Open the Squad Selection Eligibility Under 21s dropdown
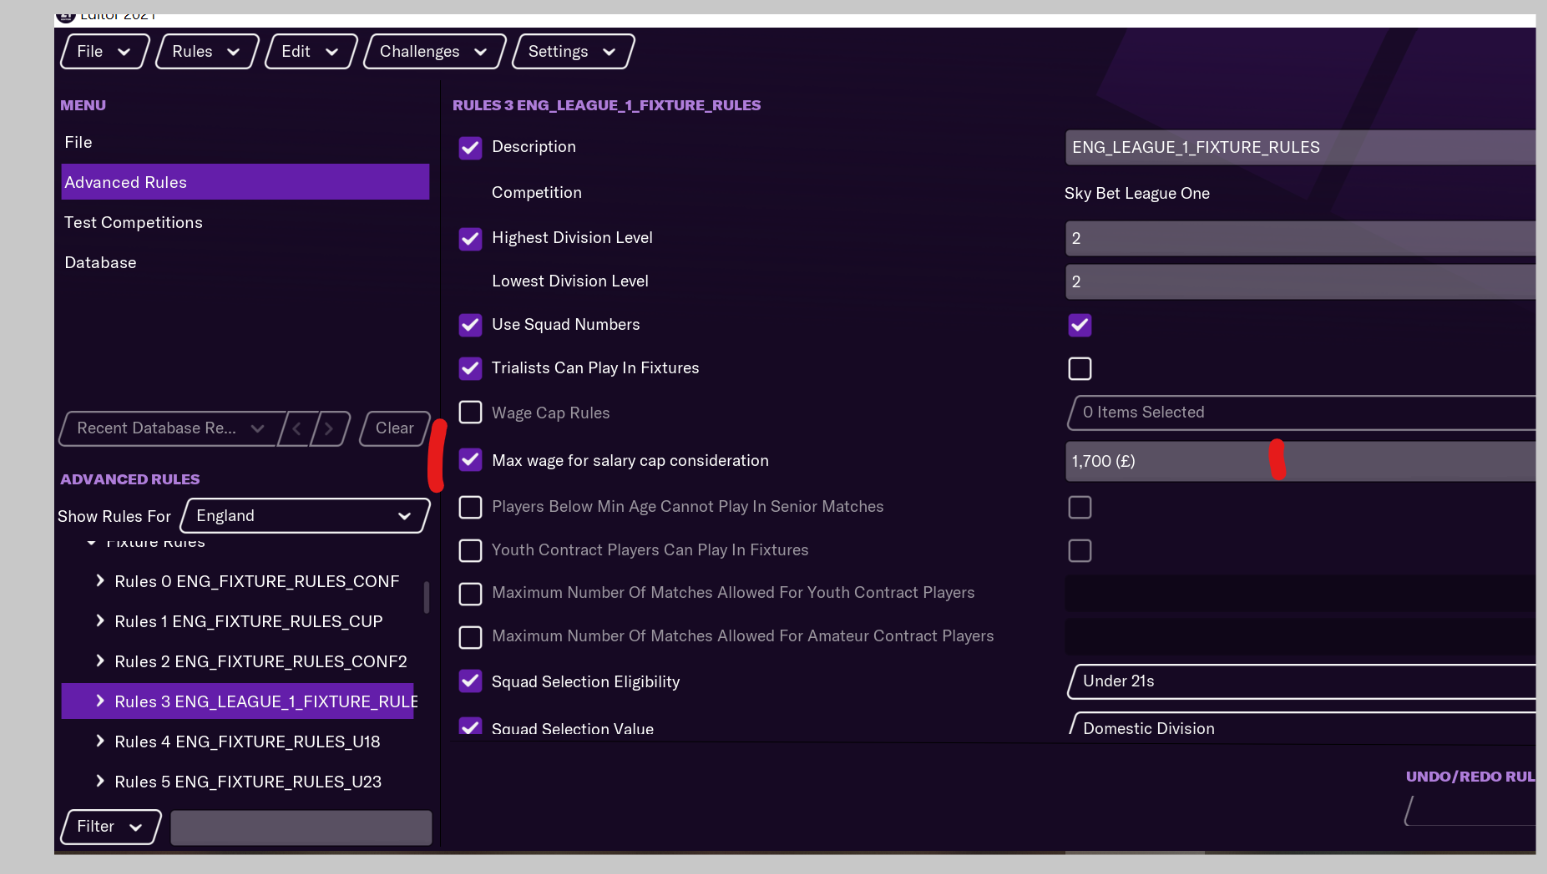Image resolution: width=1547 pixels, height=874 pixels. [1300, 681]
